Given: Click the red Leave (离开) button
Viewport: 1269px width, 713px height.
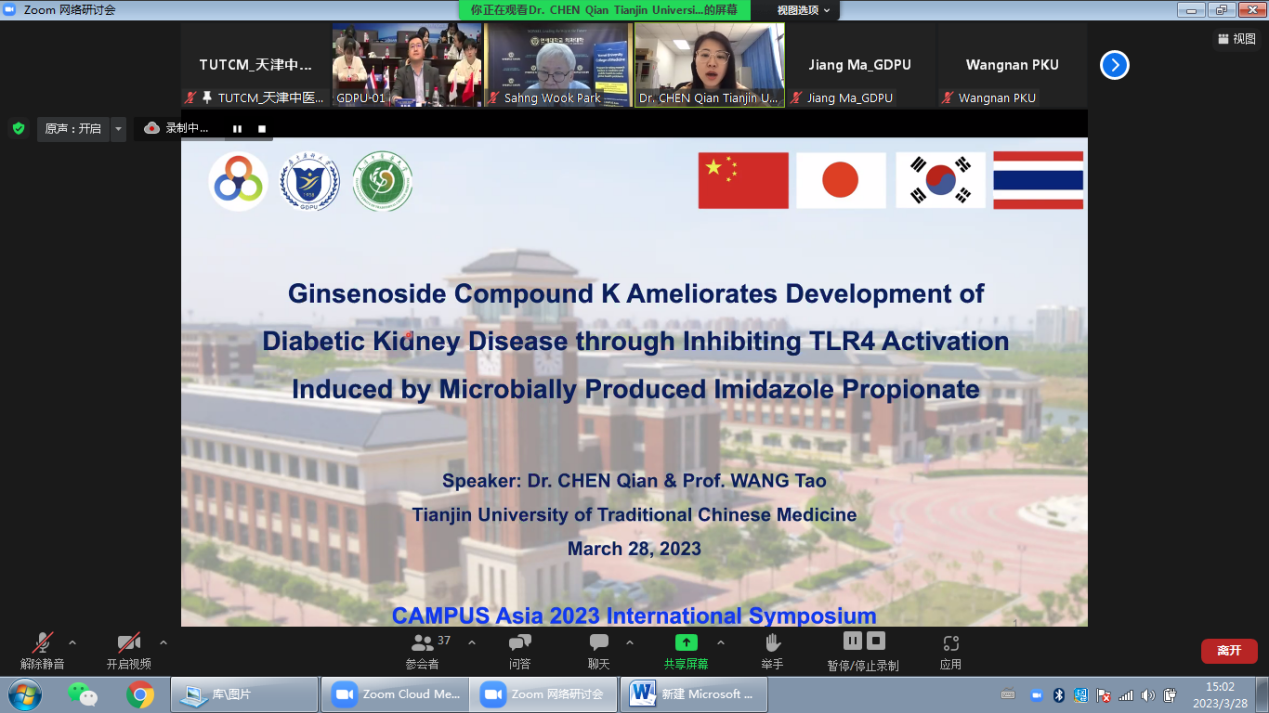Looking at the screenshot, I should pos(1228,651).
